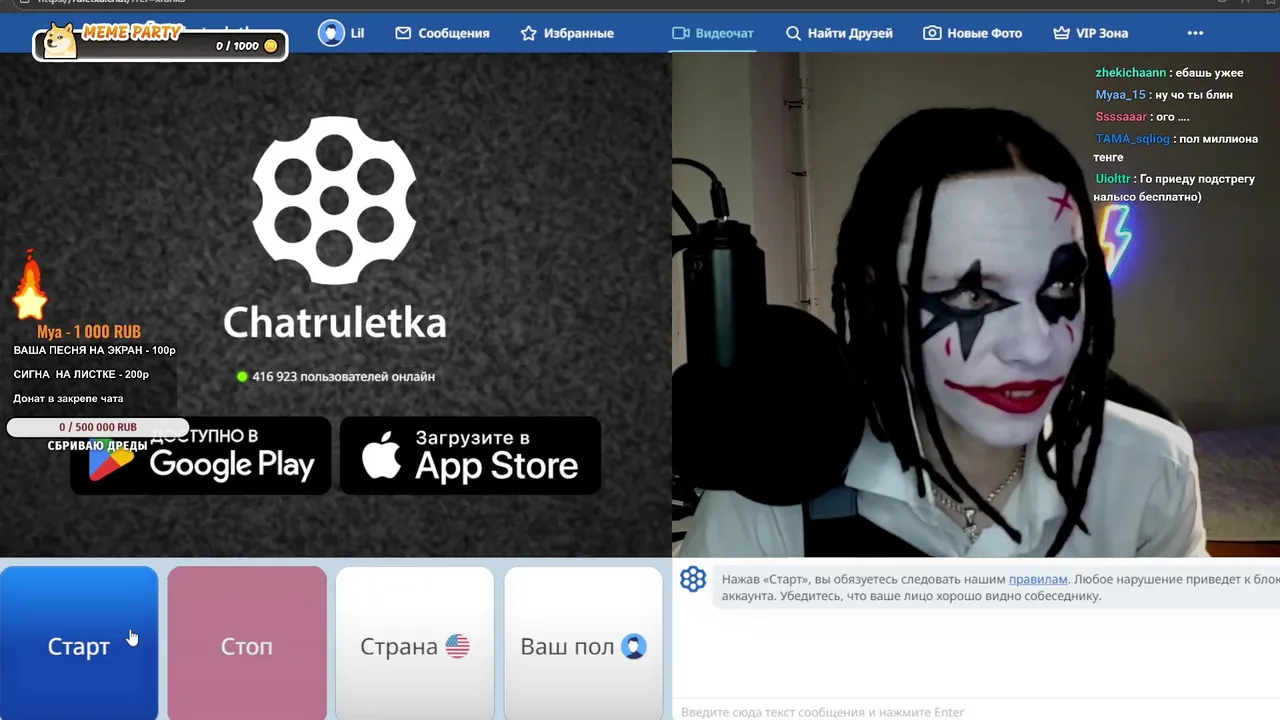The image size is (1280, 720).
Task: Click the envelope messages icon
Action: pyautogui.click(x=403, y=33)
